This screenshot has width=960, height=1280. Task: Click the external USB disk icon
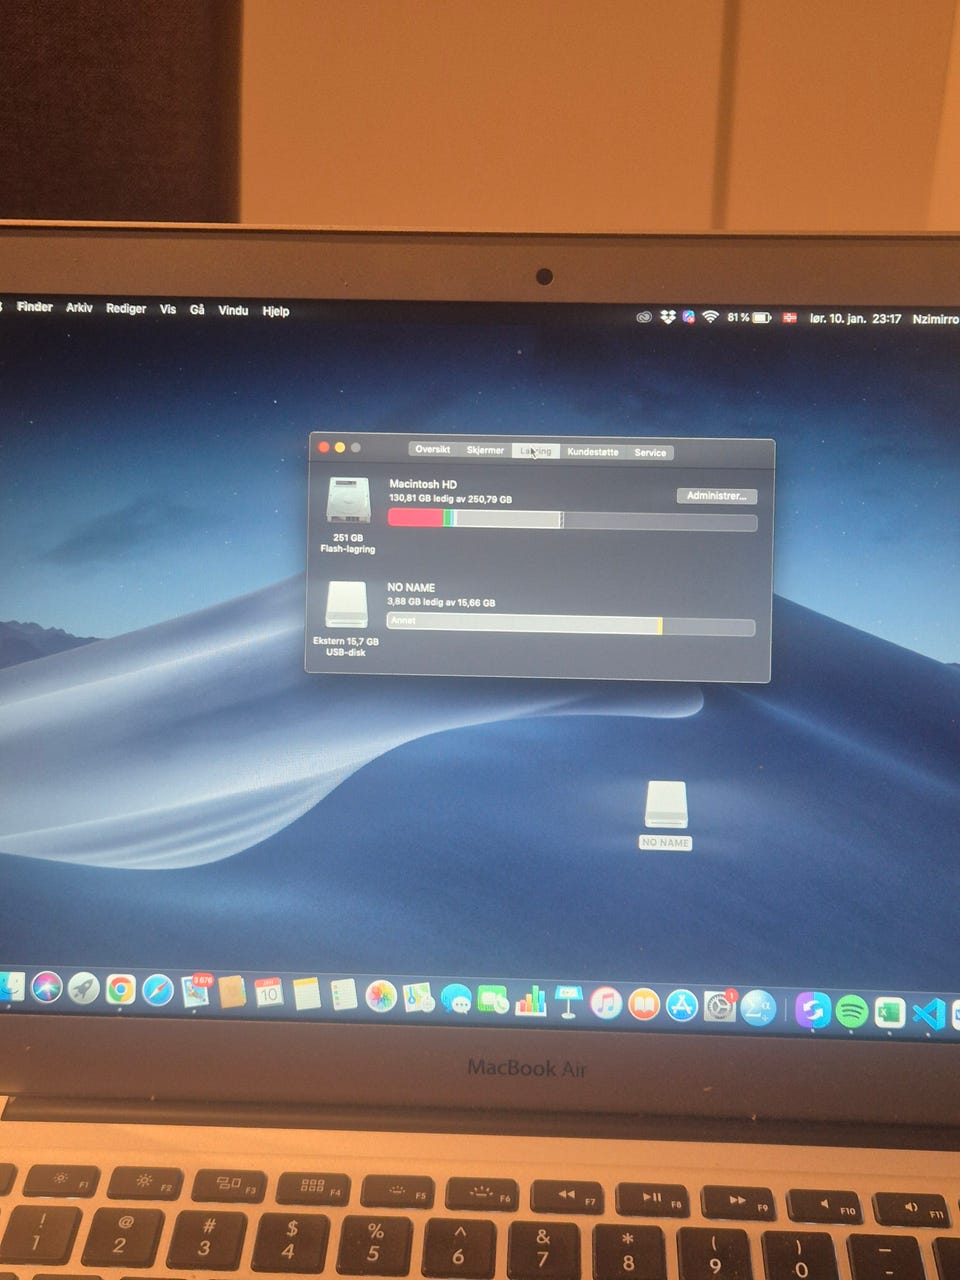click(x=347, y=605)
